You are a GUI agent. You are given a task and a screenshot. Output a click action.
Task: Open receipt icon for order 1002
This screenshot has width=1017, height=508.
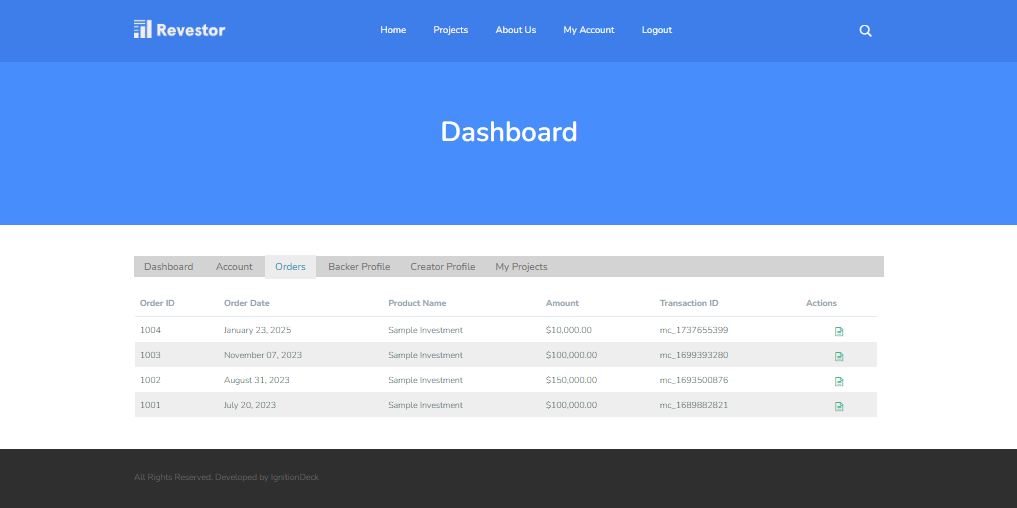tap(839, 381)
